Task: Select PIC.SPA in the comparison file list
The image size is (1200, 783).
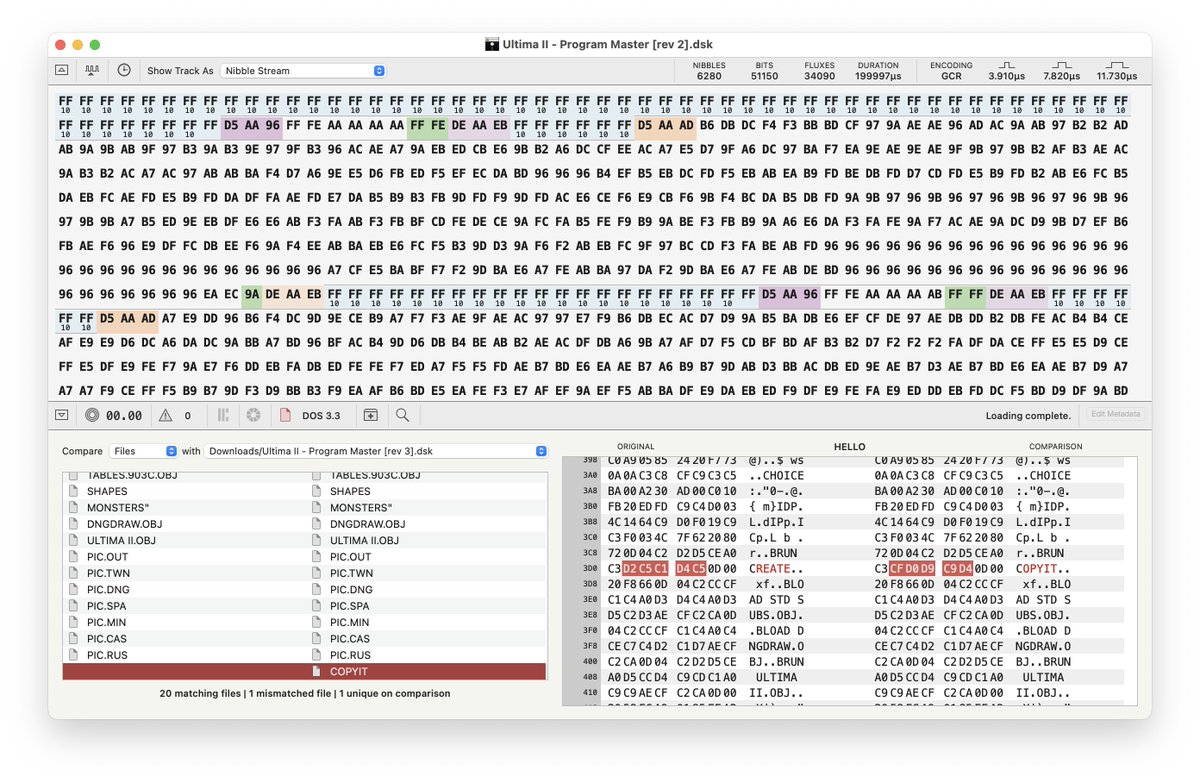Action: tap(350, 606)
